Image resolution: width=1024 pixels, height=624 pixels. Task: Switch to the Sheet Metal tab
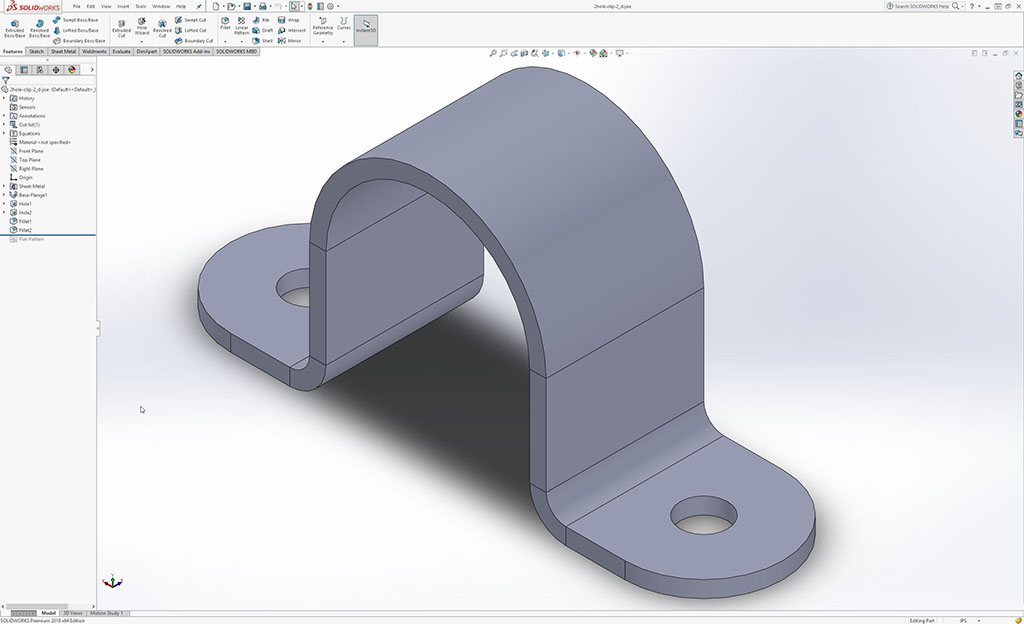point(63,51)
